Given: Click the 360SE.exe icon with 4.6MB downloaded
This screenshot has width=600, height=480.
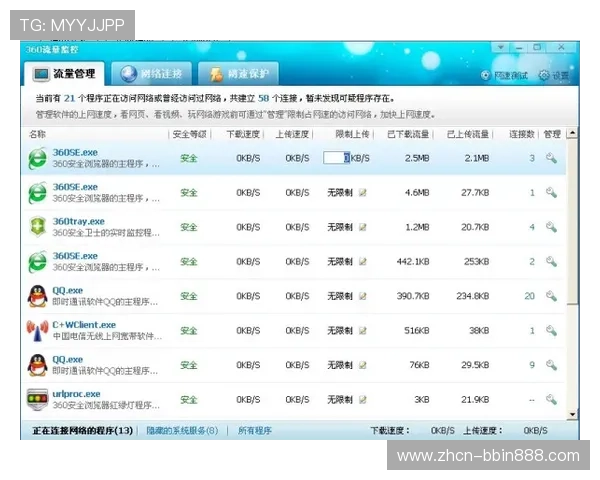Looking at the screenshot, I should 38,193.
